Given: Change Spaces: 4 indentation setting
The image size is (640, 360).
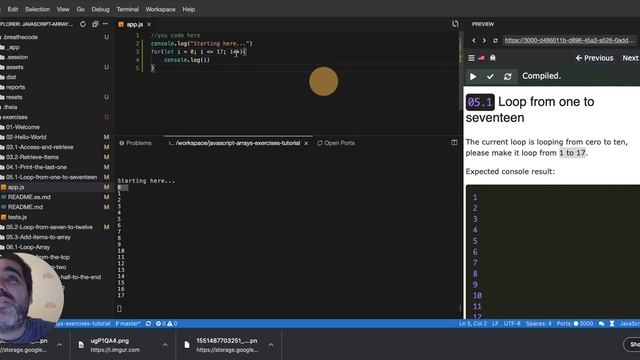Looking at the screenshot, I should [x=538, y=324].
